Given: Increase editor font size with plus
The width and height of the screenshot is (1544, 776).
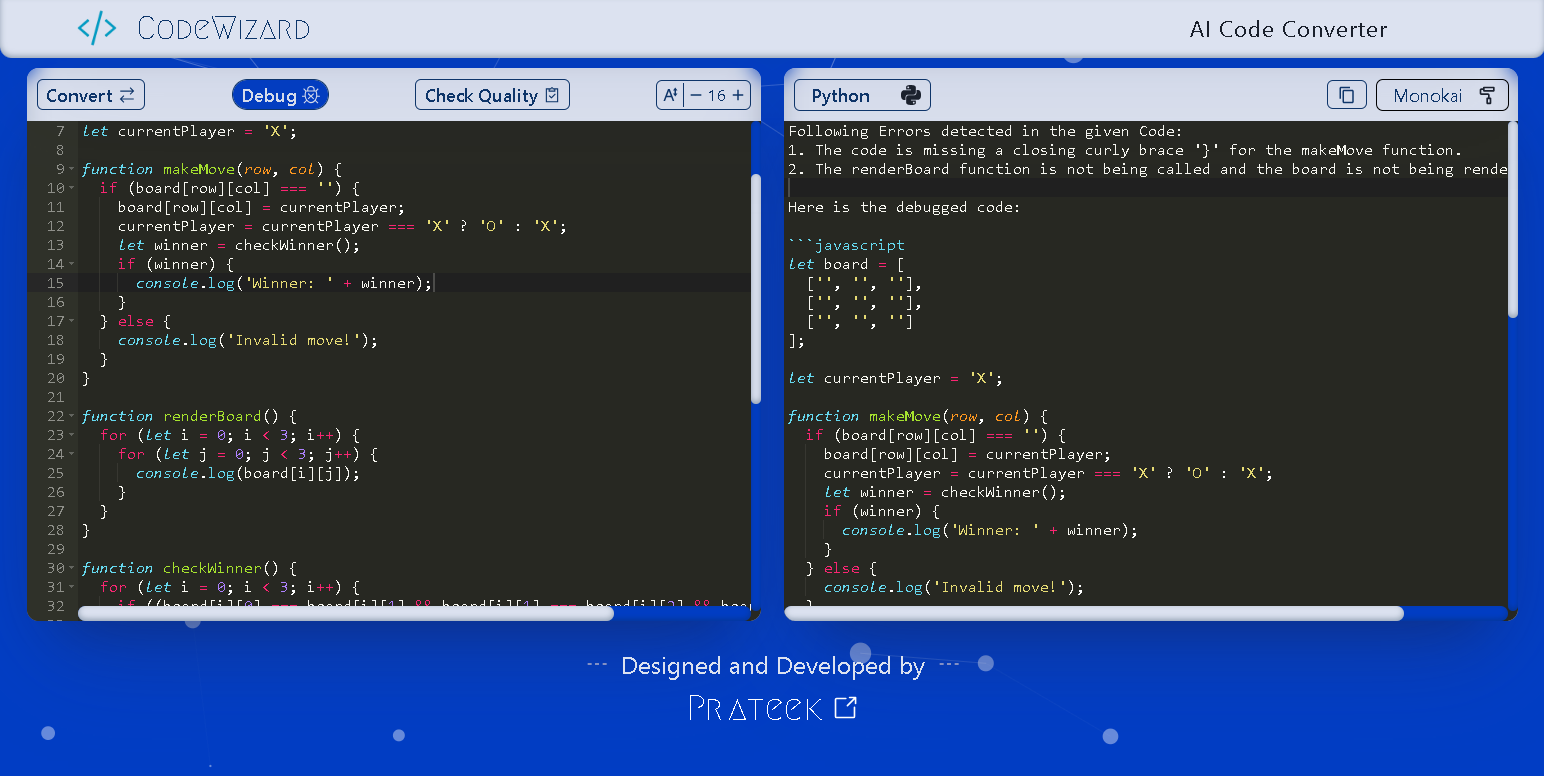Looking at the screenshot, I should 738,95.
